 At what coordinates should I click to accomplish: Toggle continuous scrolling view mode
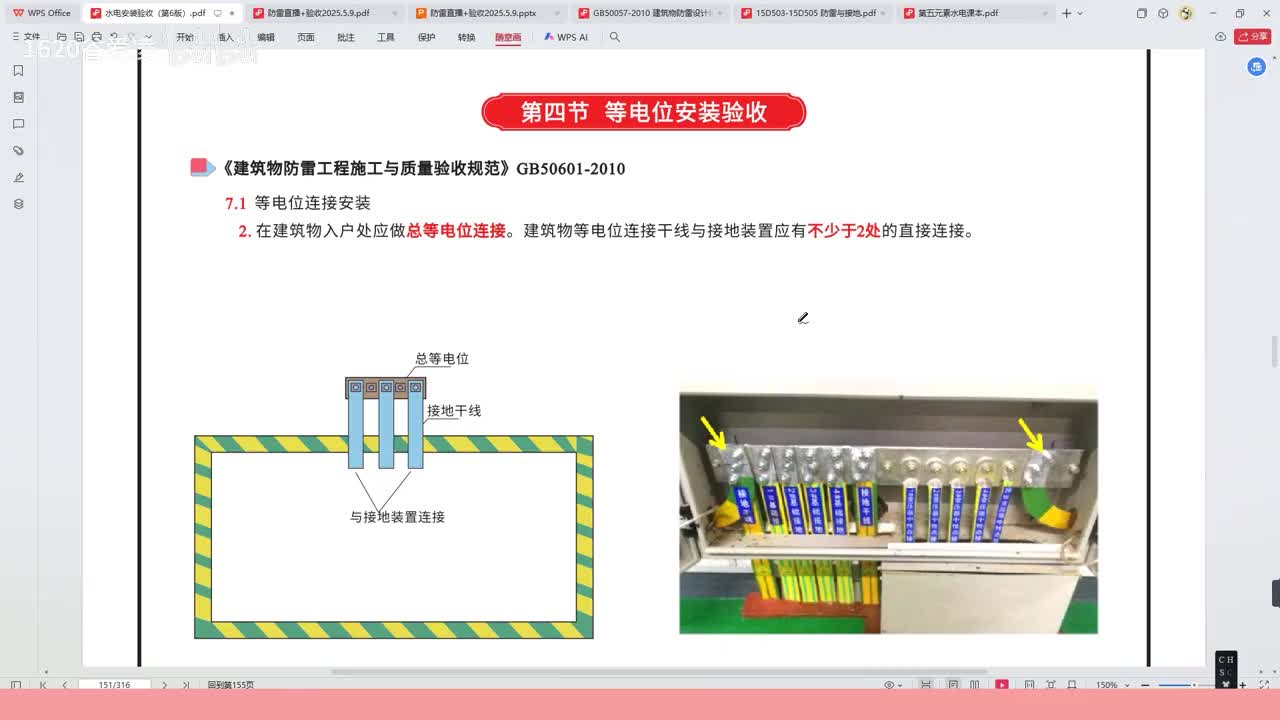926,685
